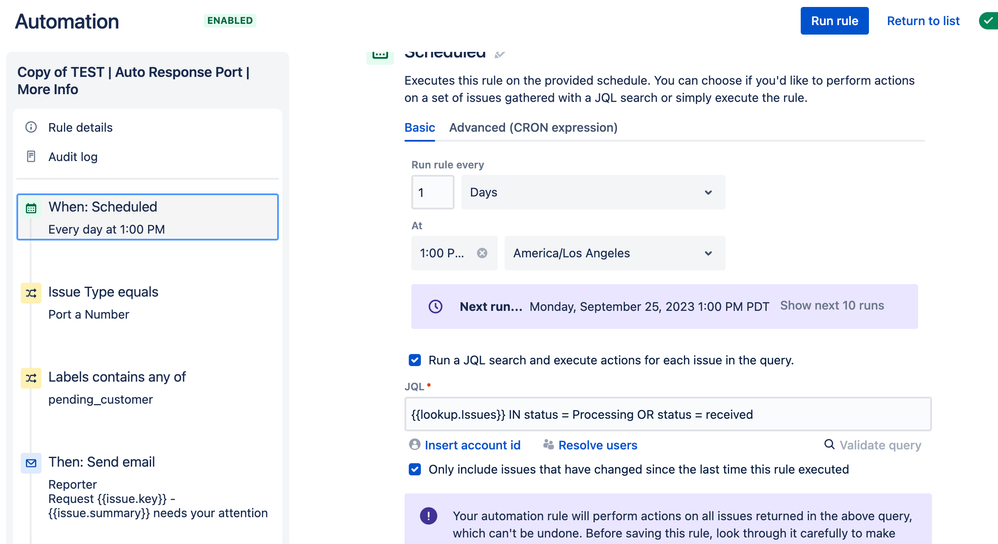Click the Validate query magnifier icon
This screenshot has width=998, height=544.
click(x=829, y=444)
